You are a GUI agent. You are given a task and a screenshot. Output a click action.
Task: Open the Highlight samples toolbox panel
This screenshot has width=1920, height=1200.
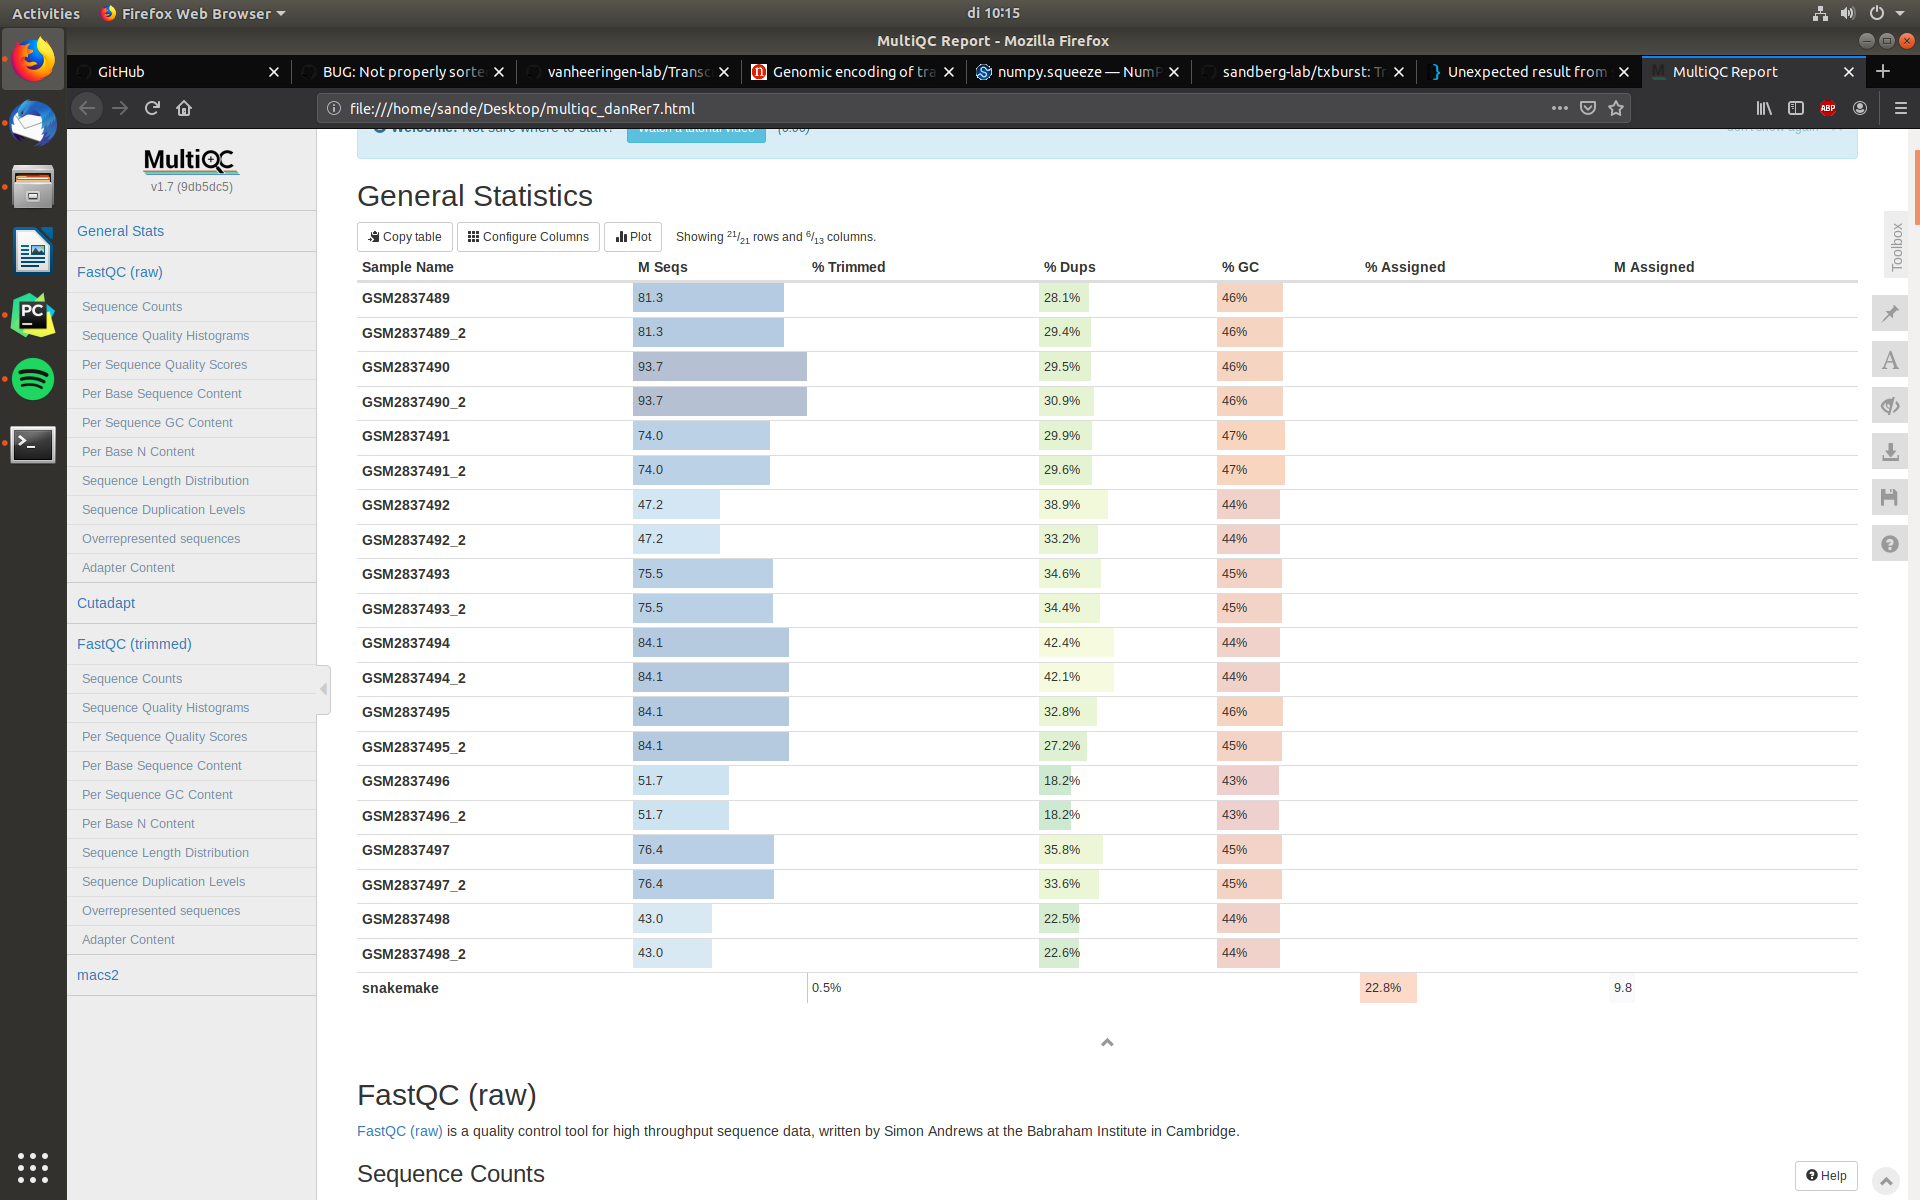pyautogui.click(x=1890, y=359)
